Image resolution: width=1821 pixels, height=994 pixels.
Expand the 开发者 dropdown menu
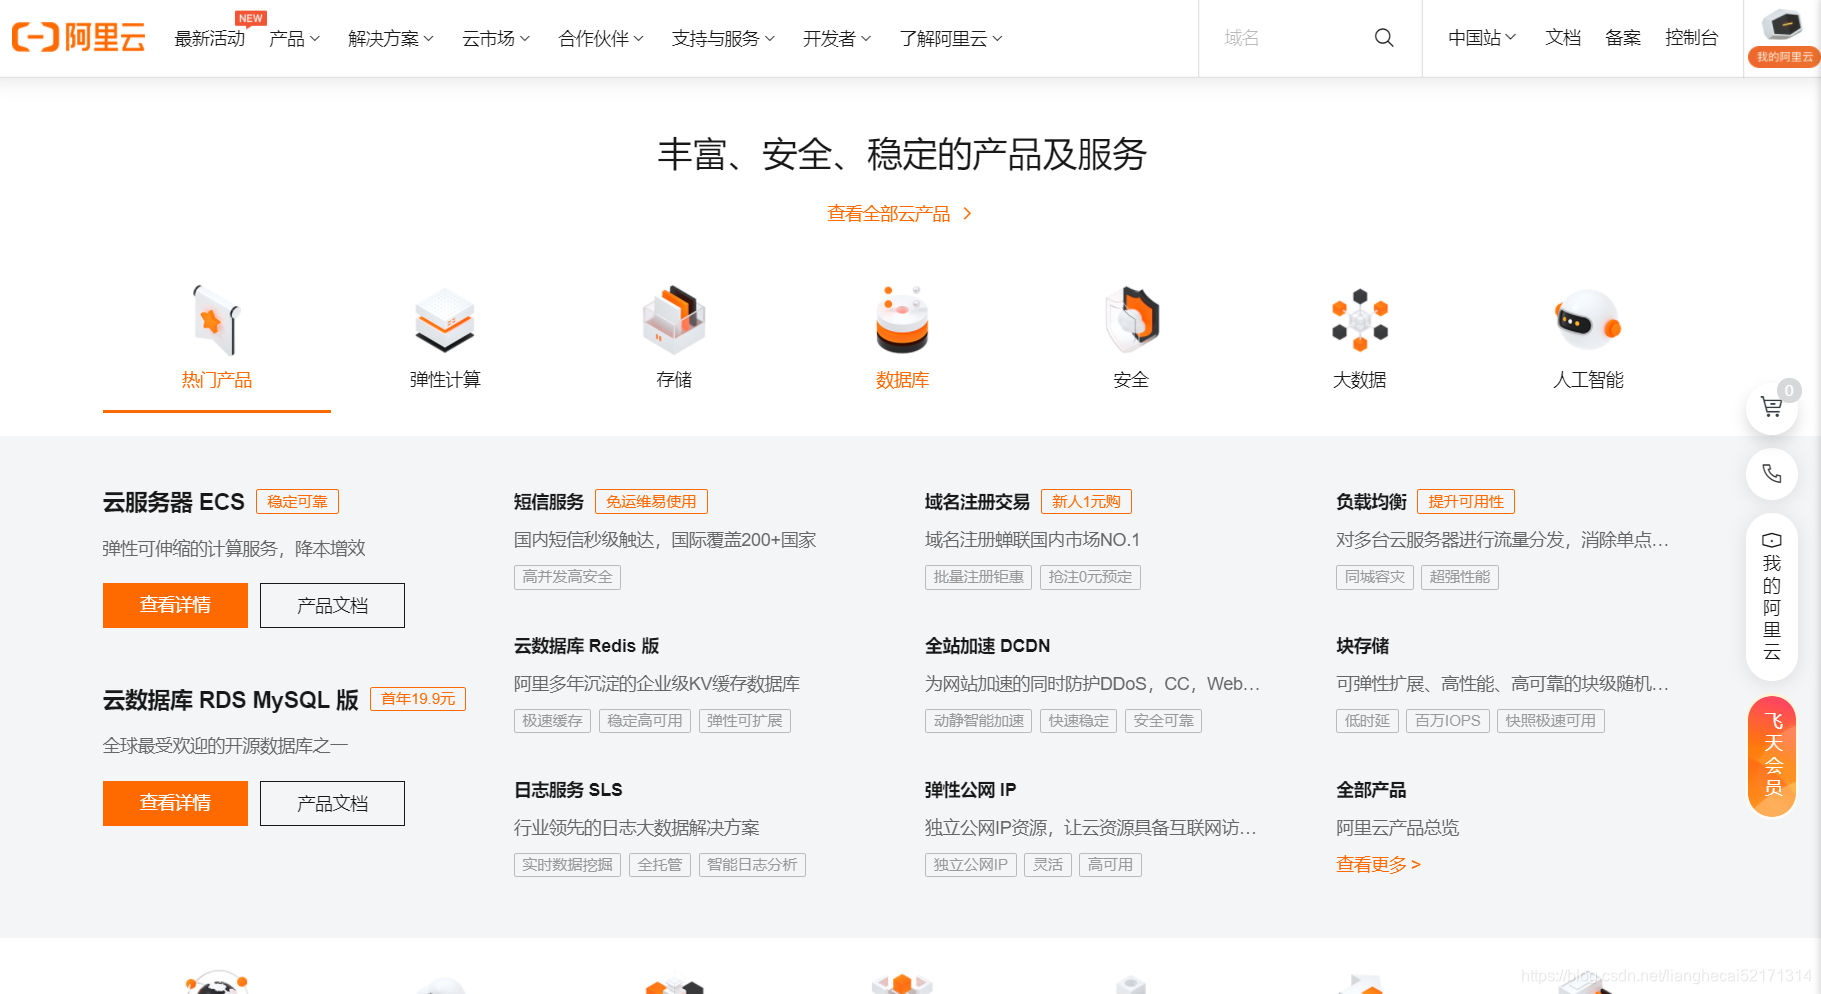pos(836,38)
